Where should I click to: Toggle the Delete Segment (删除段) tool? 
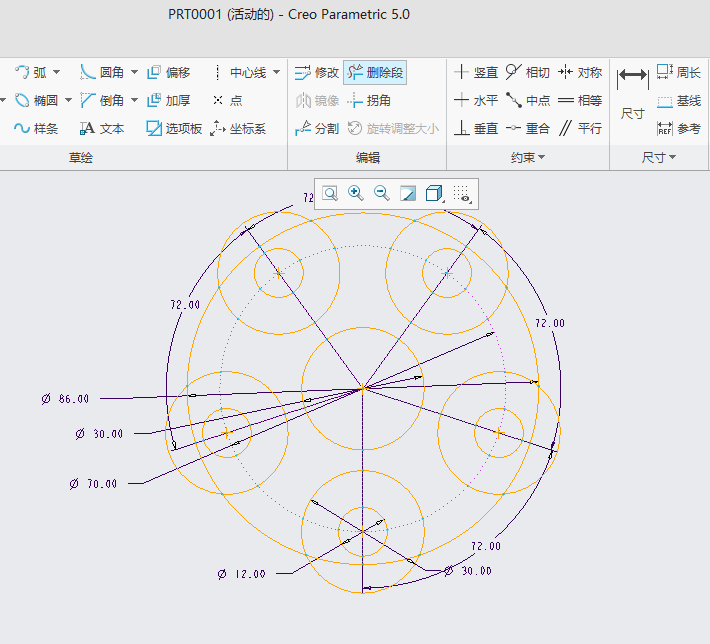coord(375,72)
